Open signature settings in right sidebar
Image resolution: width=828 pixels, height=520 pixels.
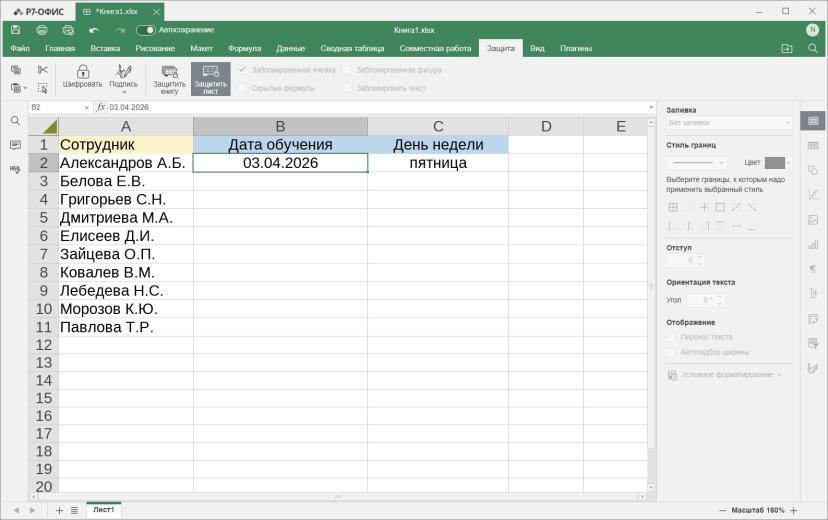pyautogui.click(x=813, y=368)
